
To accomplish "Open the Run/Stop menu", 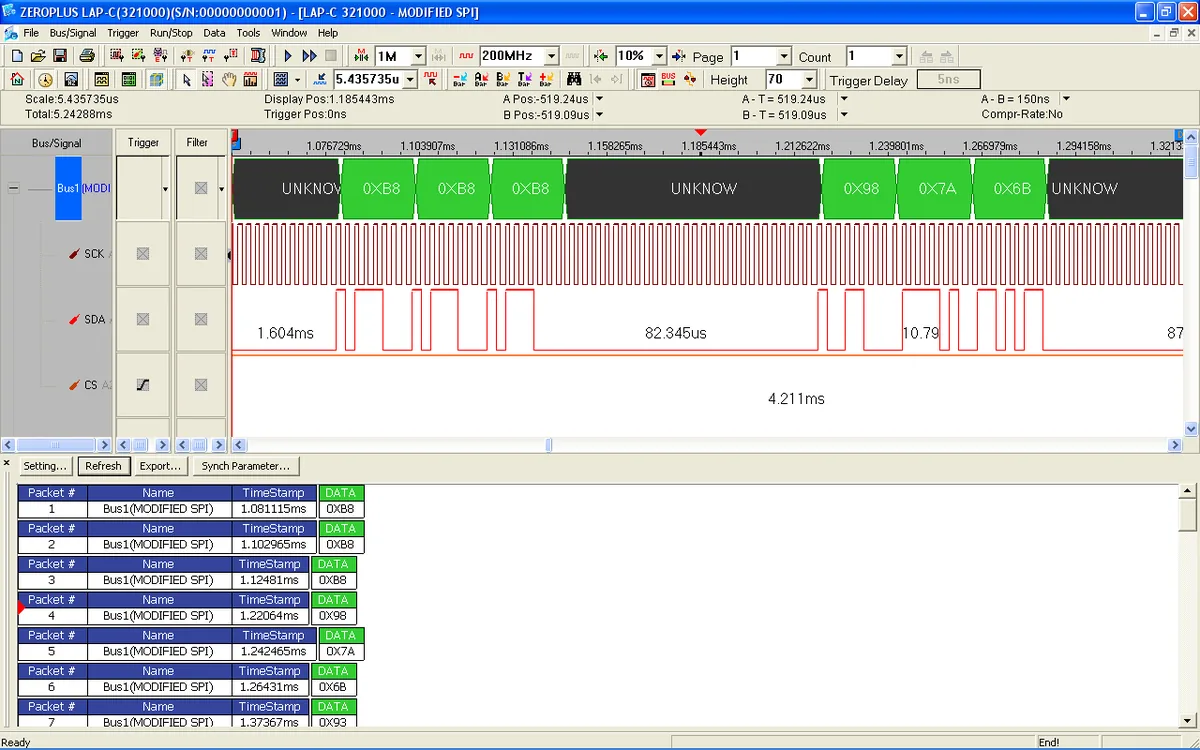I will pos(171,33).
